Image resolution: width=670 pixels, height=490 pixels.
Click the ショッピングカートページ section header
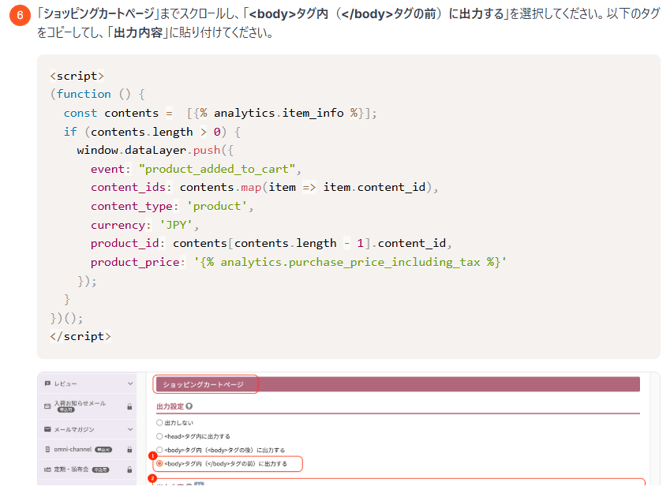[x=205, y=384]
